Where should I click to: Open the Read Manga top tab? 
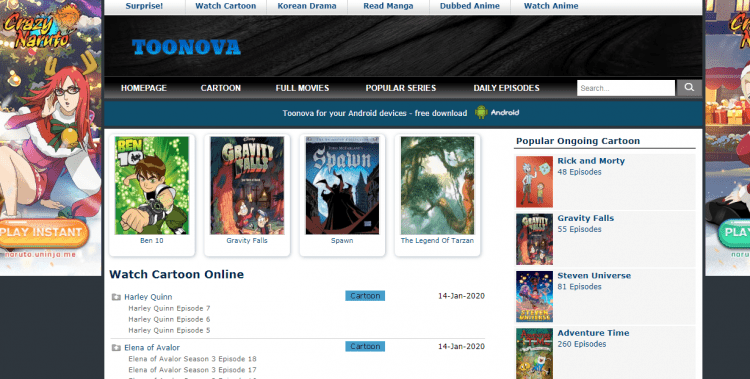point(388,6)
